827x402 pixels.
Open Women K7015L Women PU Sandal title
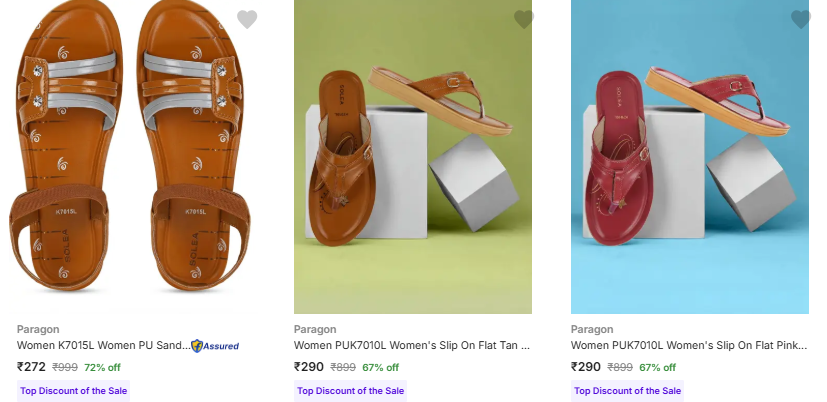[x=102, y=346]
